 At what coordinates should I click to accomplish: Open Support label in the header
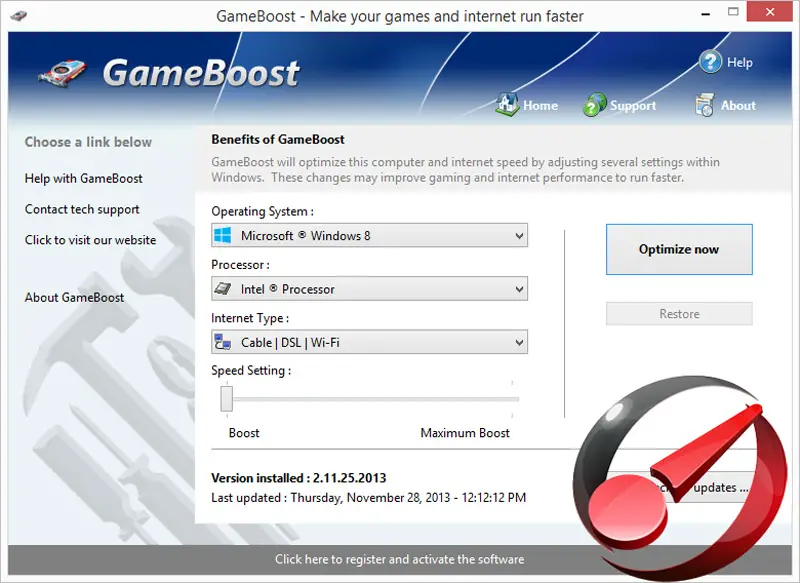coord(633,106)
